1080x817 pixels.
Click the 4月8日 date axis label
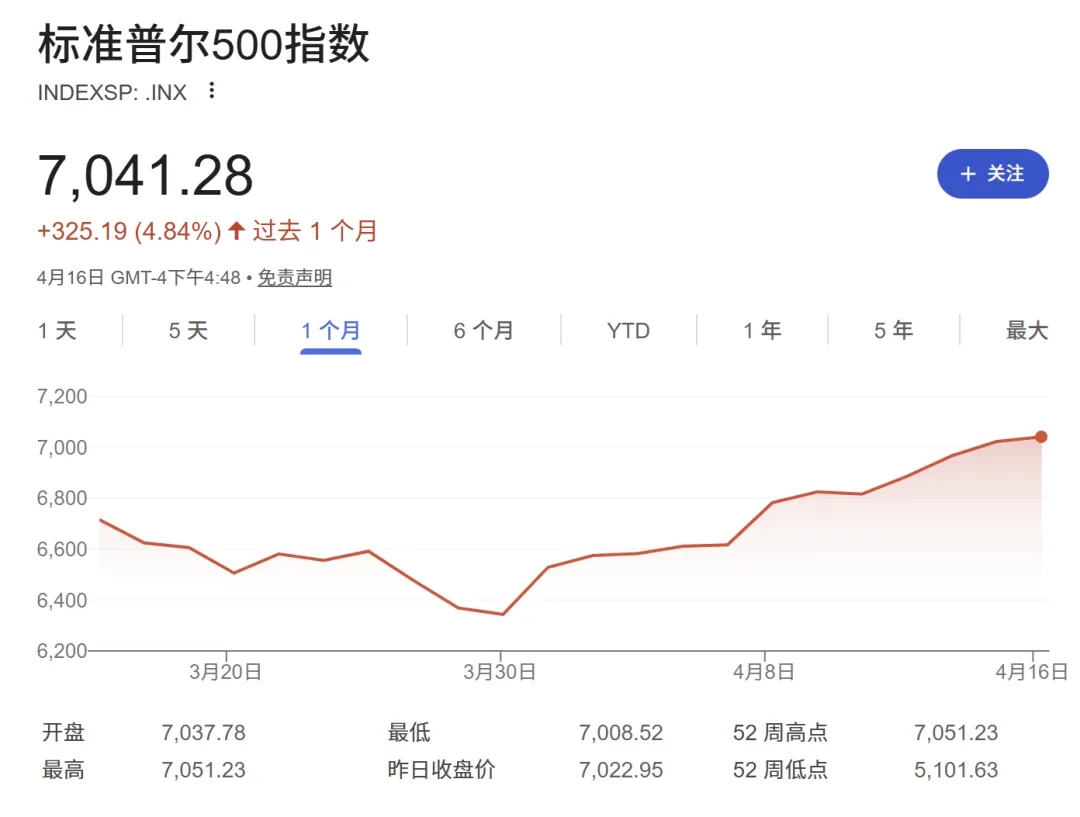[x=764, y=672]
